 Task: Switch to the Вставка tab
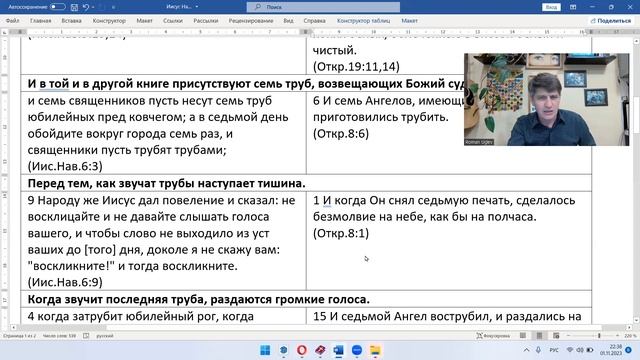point(71,20)
